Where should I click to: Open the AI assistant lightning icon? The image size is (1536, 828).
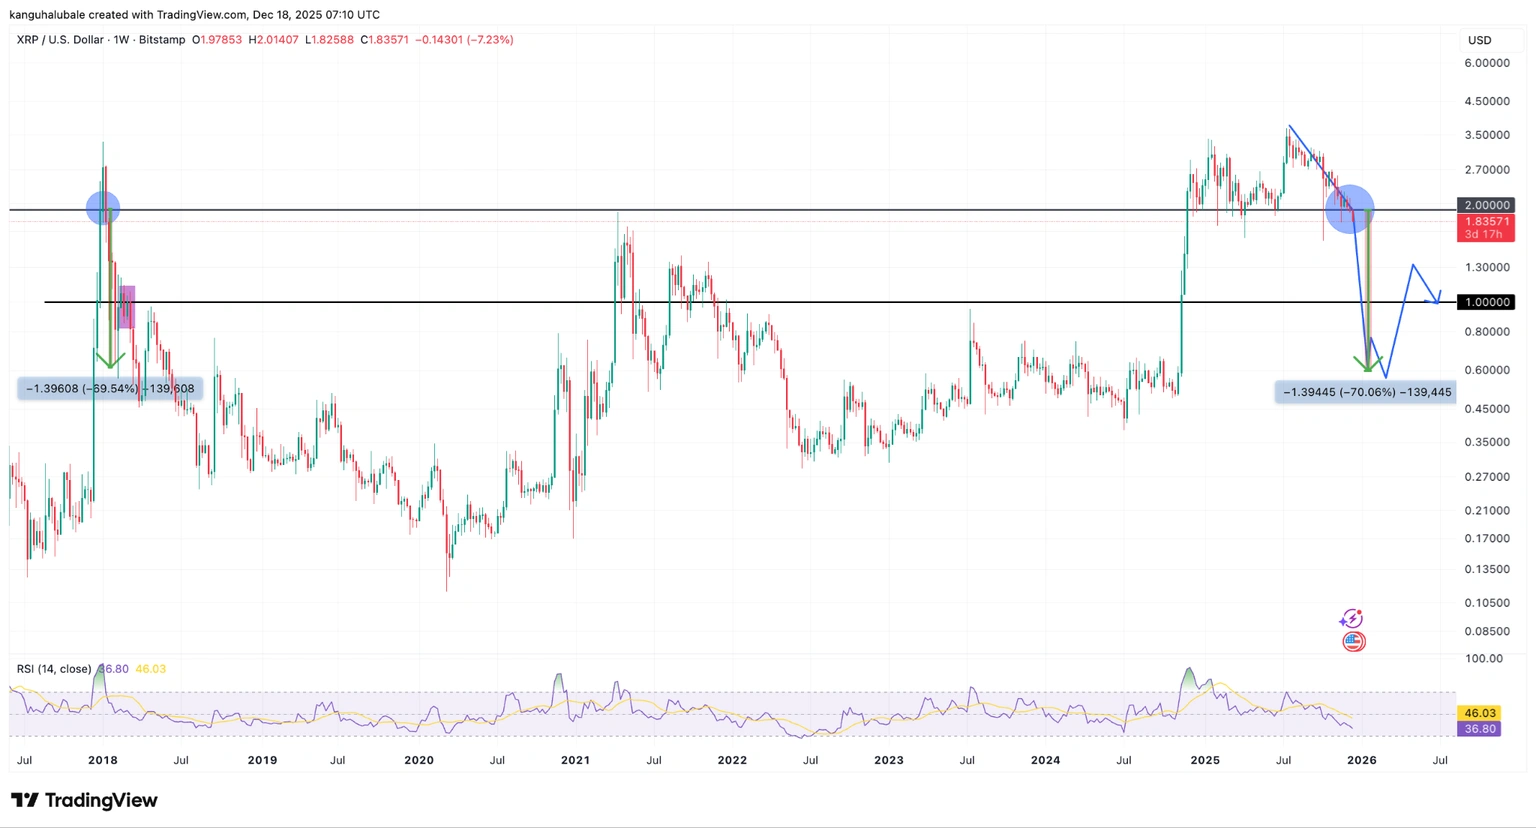point(1352,618)
